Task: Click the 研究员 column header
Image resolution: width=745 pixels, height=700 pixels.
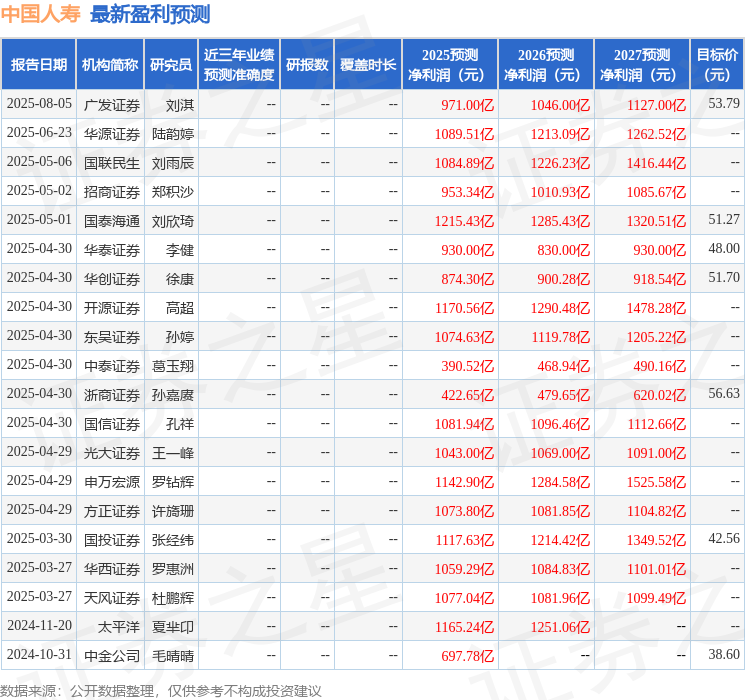Action: [x=171, y=65]
